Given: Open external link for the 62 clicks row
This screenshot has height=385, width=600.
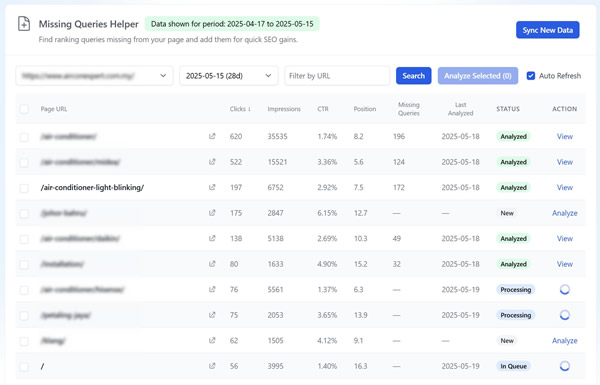Looking at the screenshot, I should coord(212,341).
